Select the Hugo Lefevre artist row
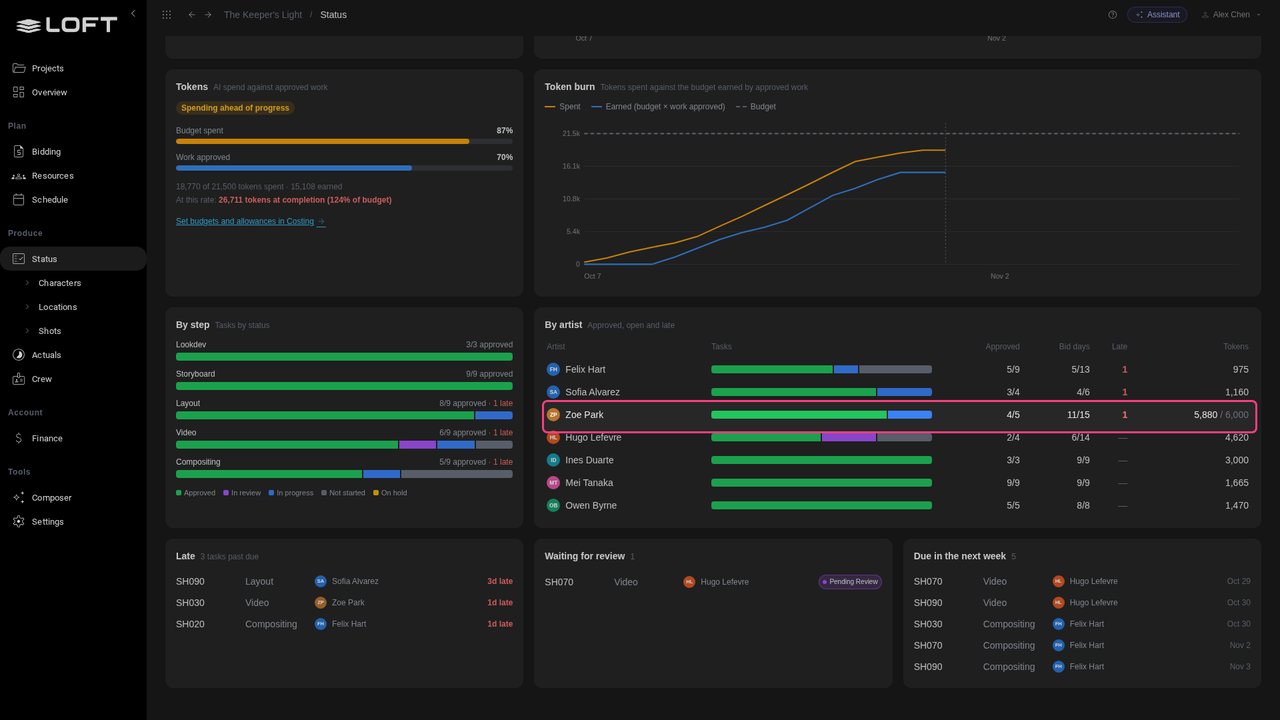This screenshot has width=1280, height=720. point(897,438)
